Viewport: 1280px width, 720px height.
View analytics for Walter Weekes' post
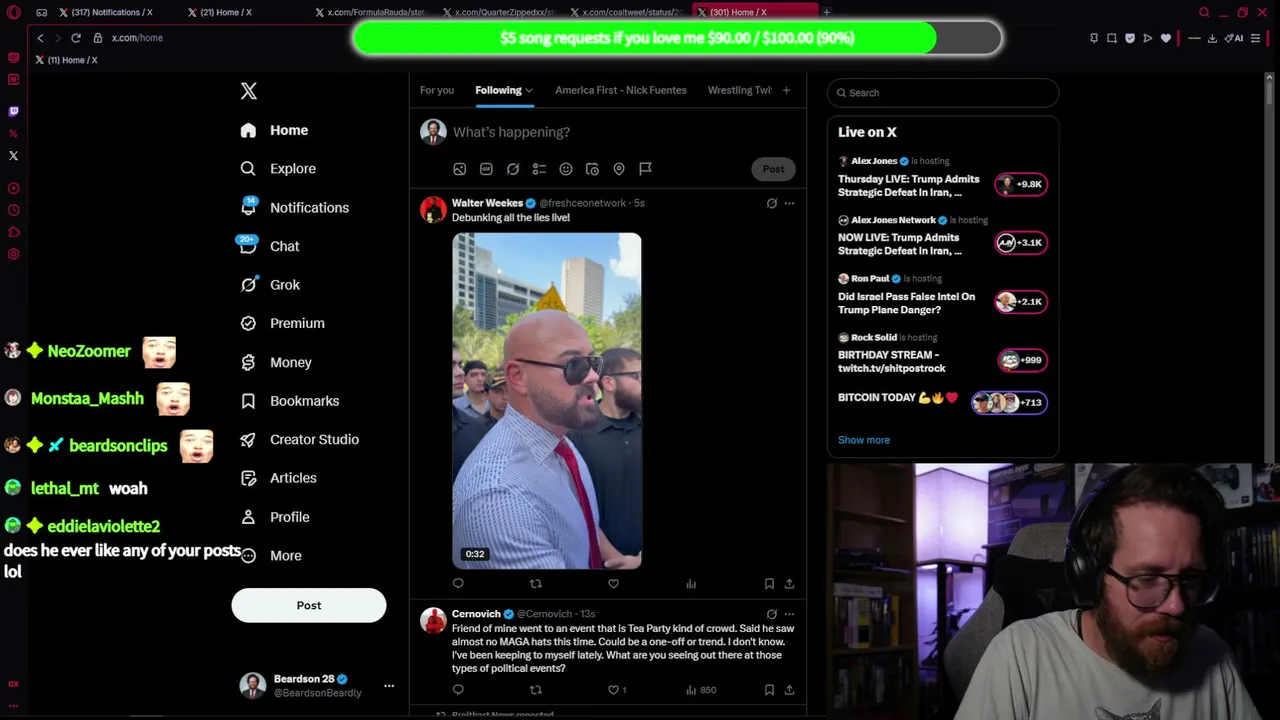tap(691, 584)
